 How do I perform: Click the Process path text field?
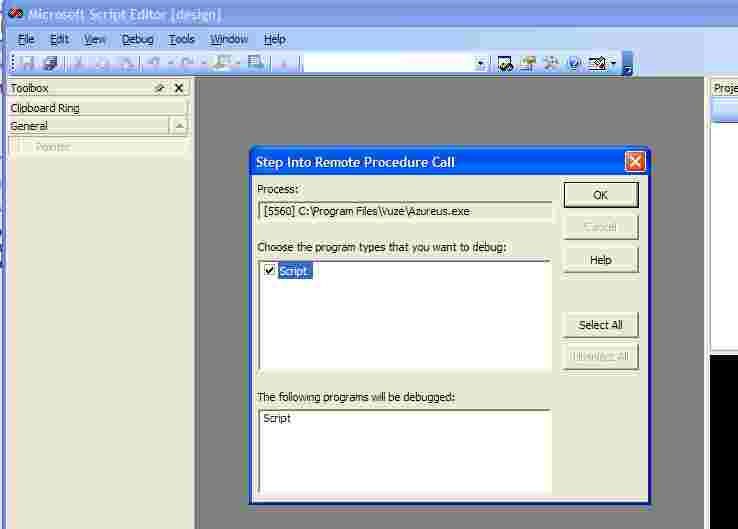[x=404, y=211]
